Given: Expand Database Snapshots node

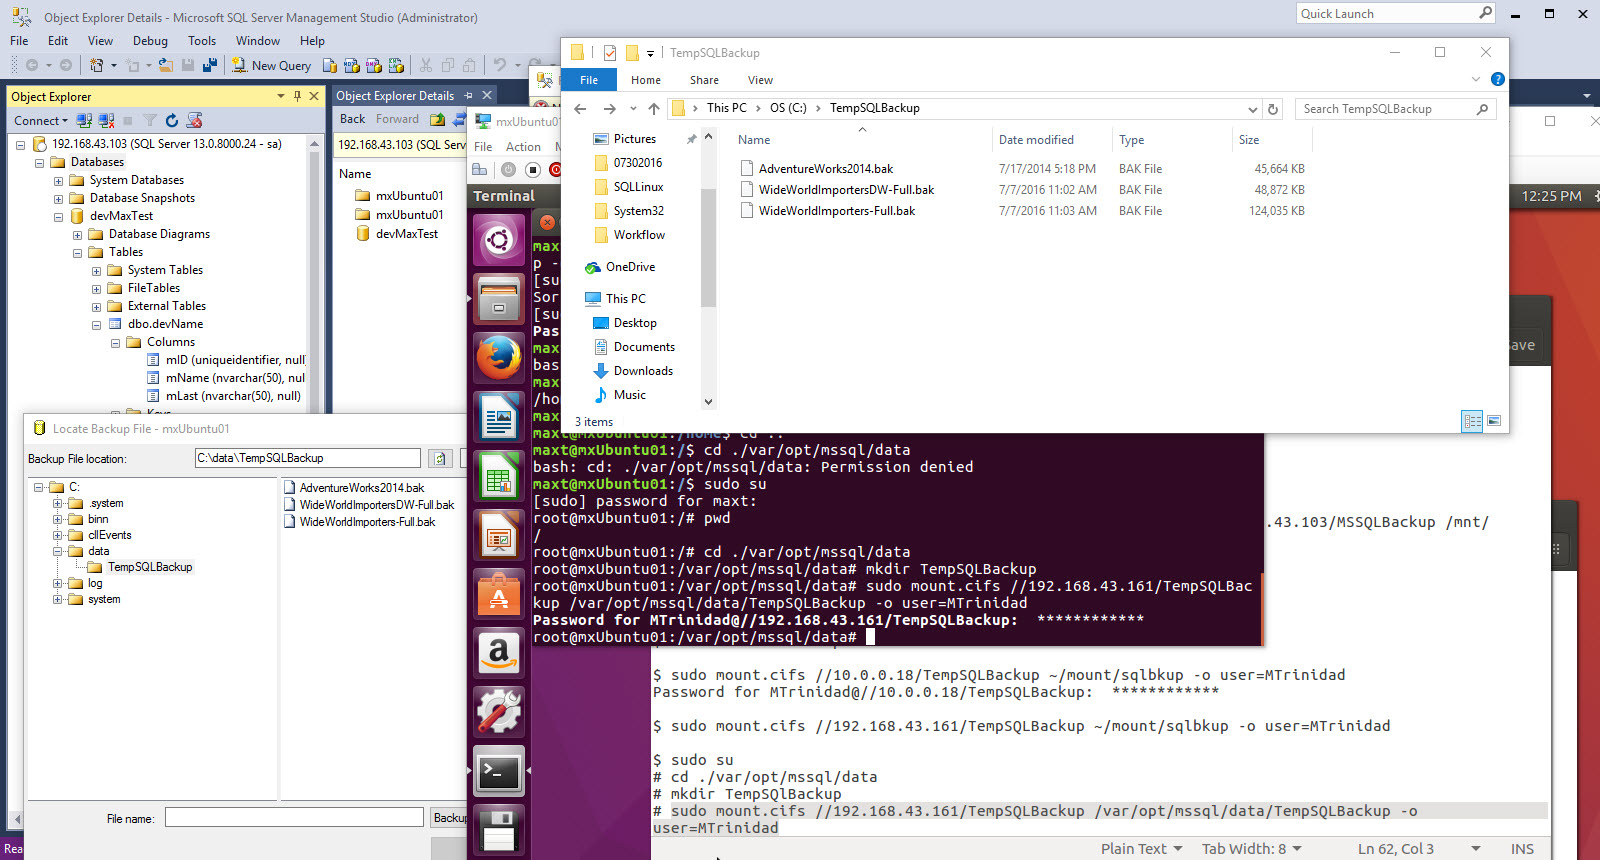Looking at the screenshot, I should pyautogui.click(x=58, y=198).
